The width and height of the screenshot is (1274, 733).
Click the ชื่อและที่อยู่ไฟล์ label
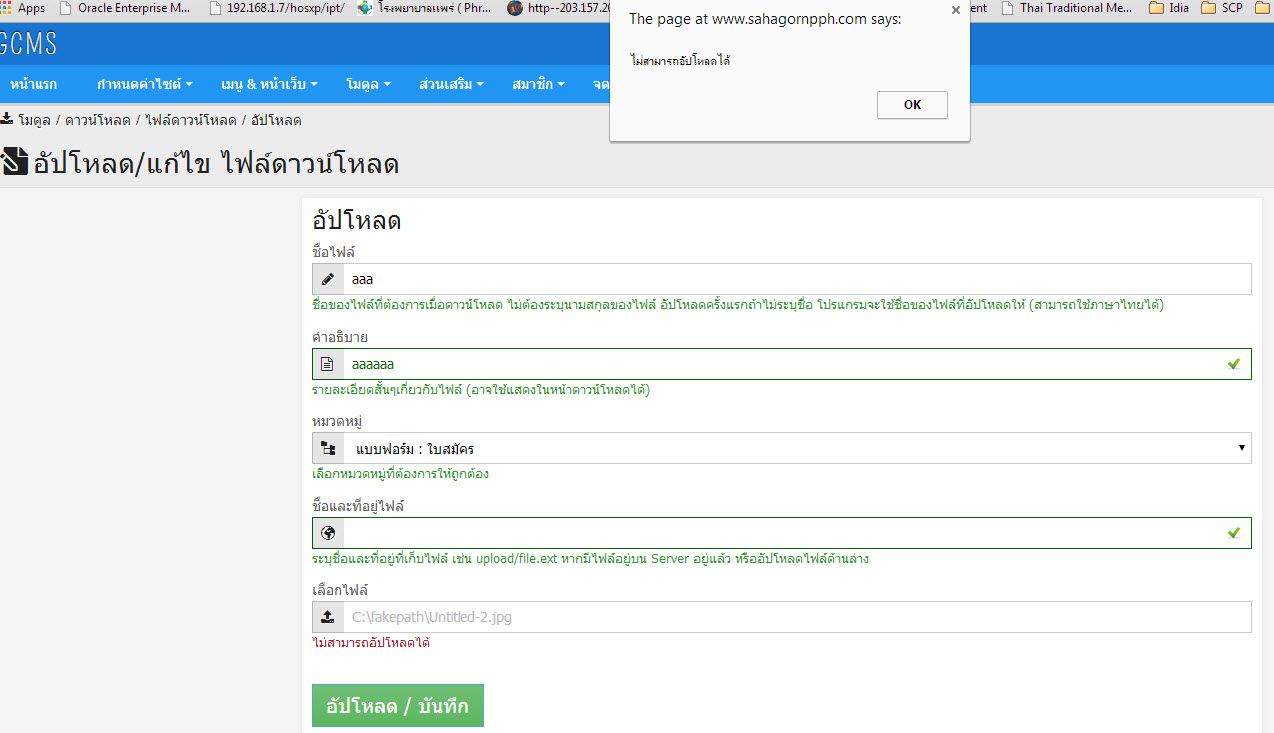tap(358, 506)
